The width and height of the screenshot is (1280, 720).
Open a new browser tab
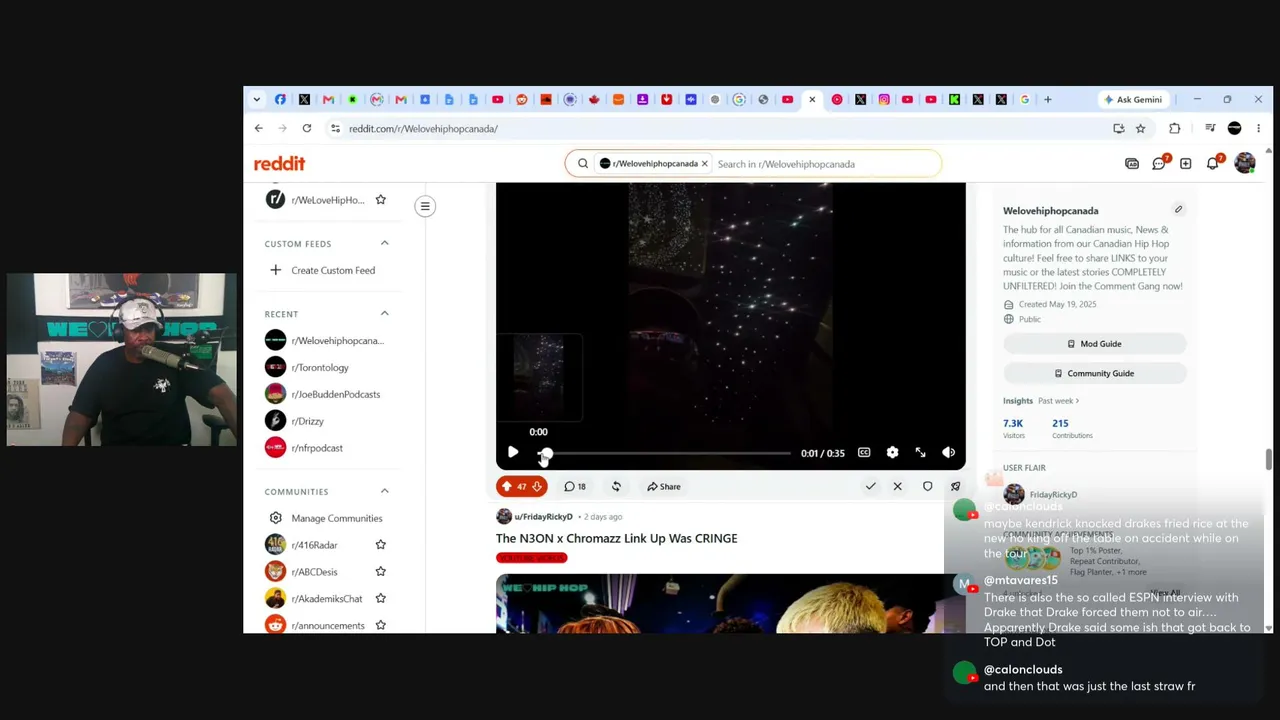1048,100
